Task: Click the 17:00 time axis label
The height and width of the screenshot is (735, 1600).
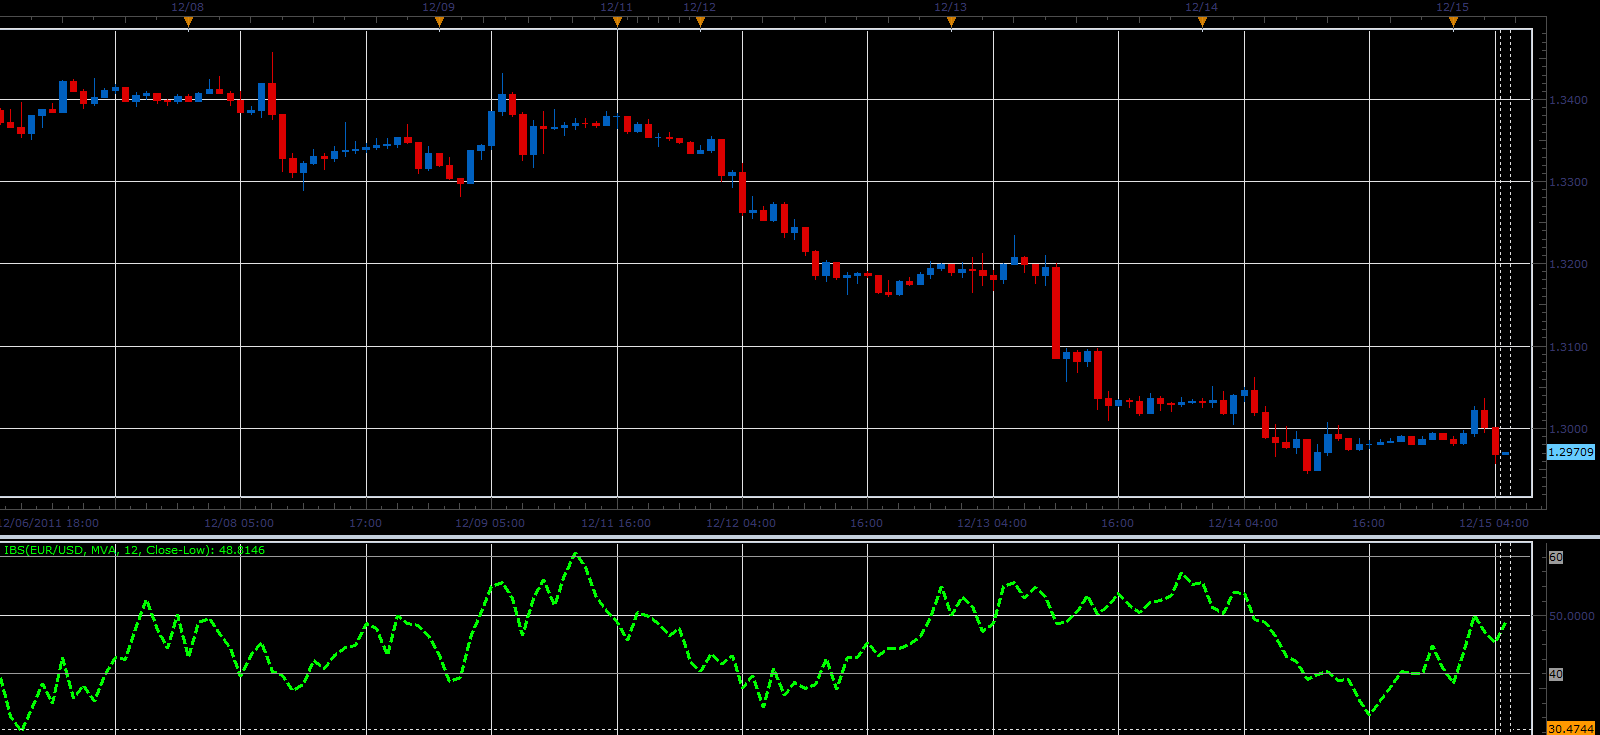Action: pos(366,523)
